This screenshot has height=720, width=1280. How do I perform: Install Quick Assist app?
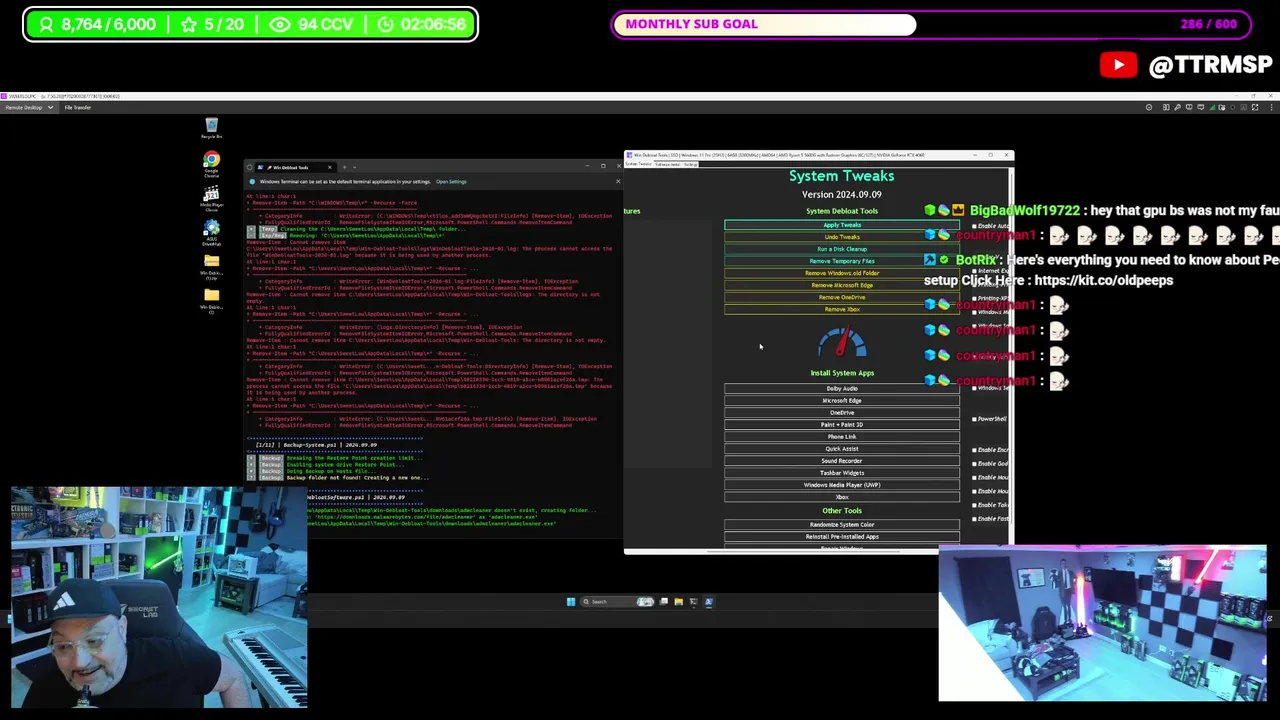[x=842, y=449]
